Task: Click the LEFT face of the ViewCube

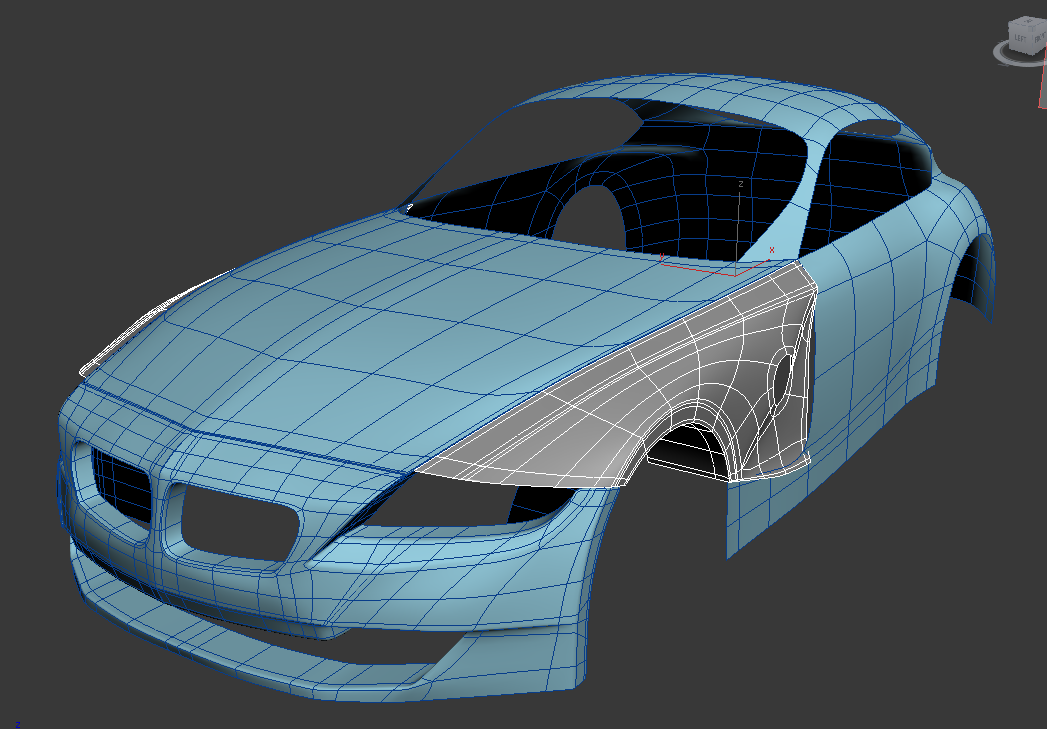Action: click(x=1020, y=38)
